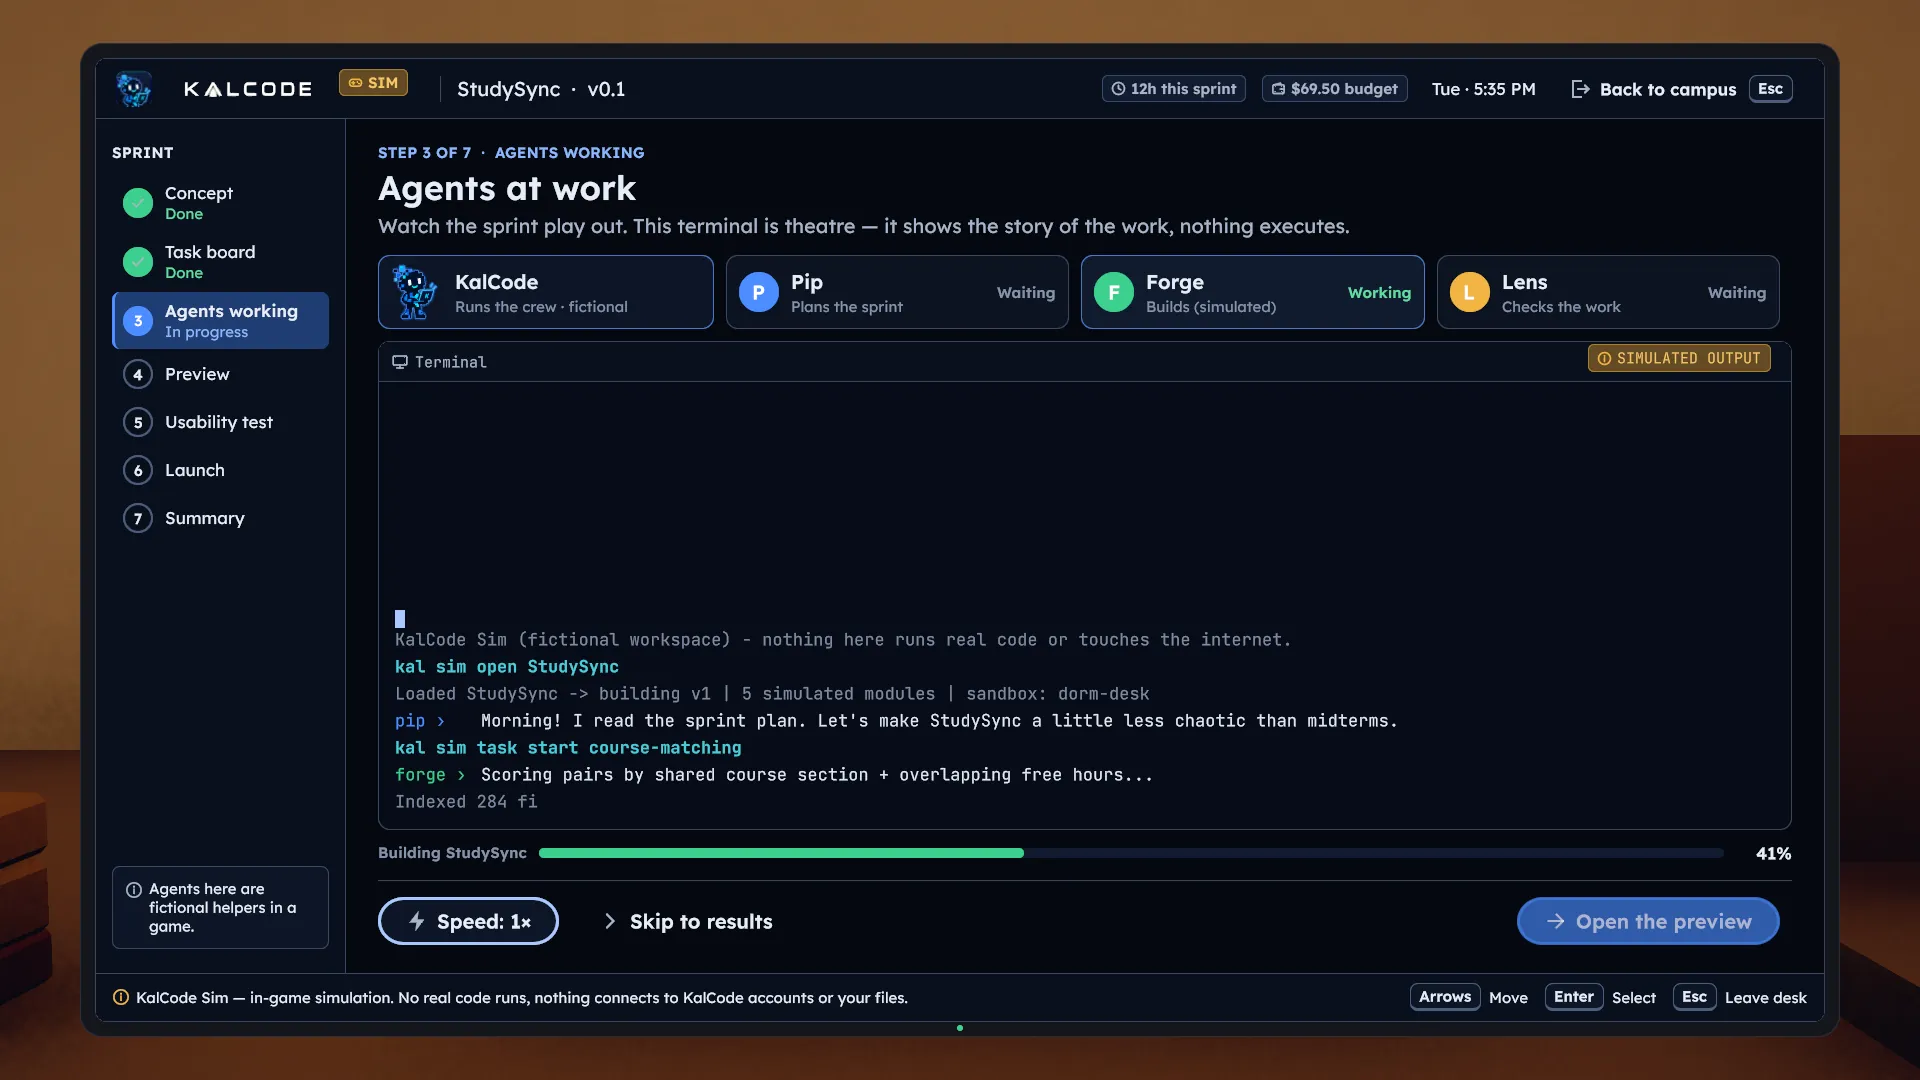Viewport: 1920px width, 1080px height.
Task: Click the Usability test step 5 circle
Action: pyautogui.click(x=138, y=422)
